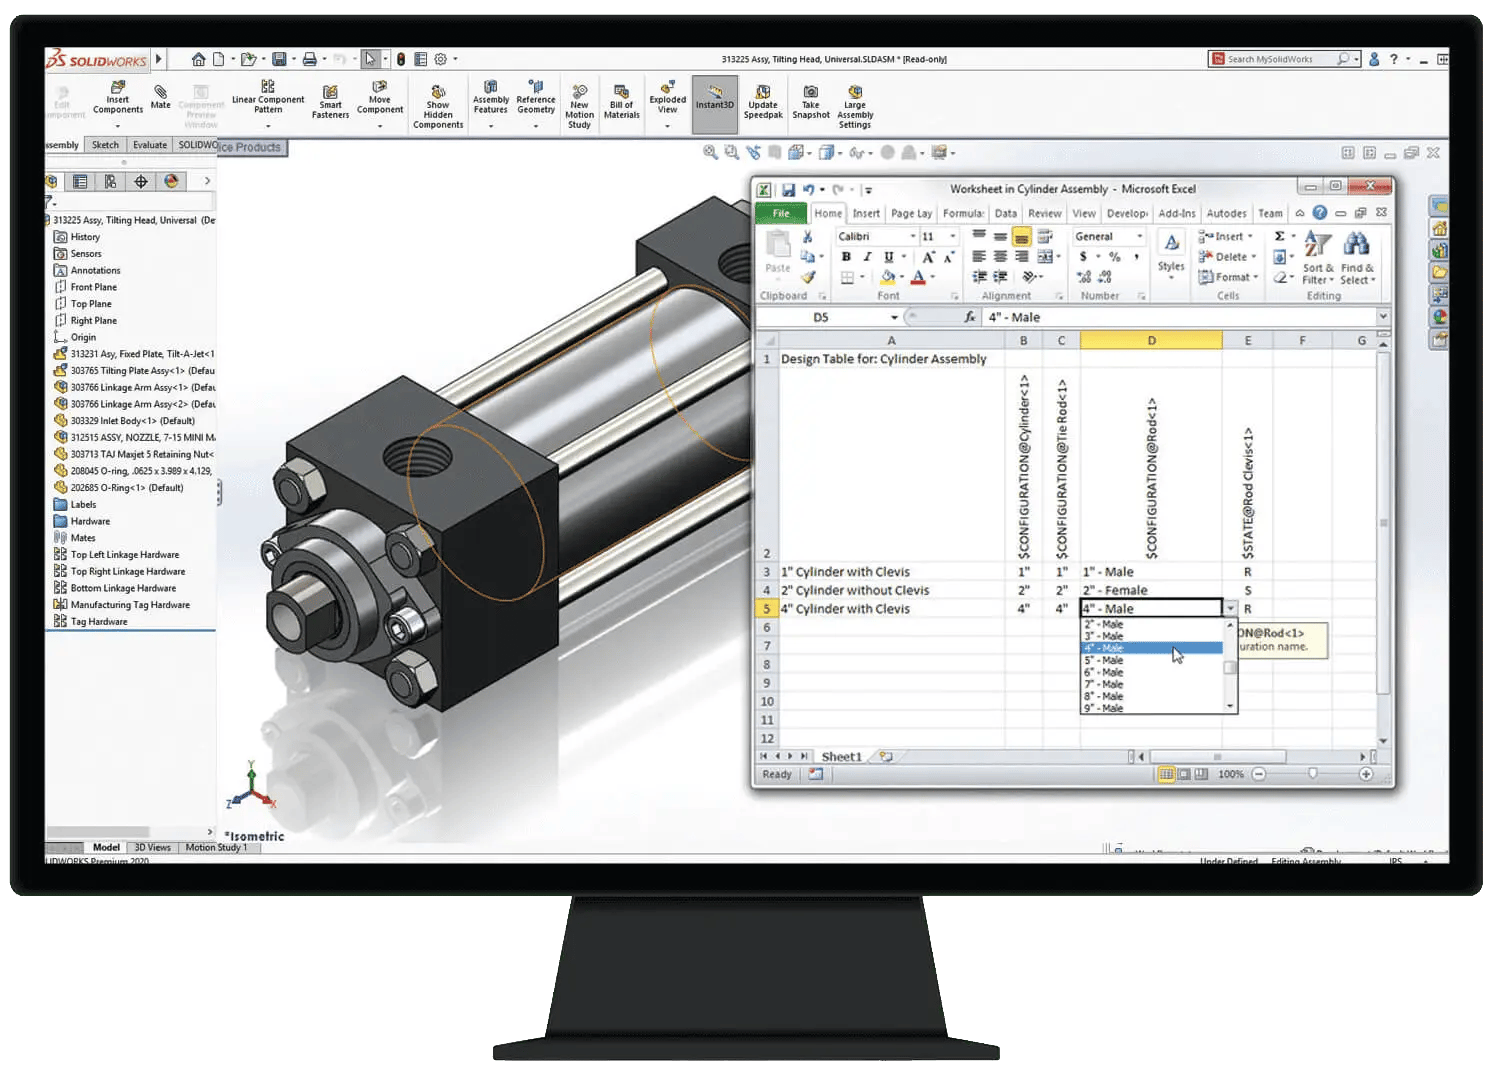The height and width of the screenshot is (1071, 1500).
Task: Launch Smart Fasteners
Action: tap(330, 102)
